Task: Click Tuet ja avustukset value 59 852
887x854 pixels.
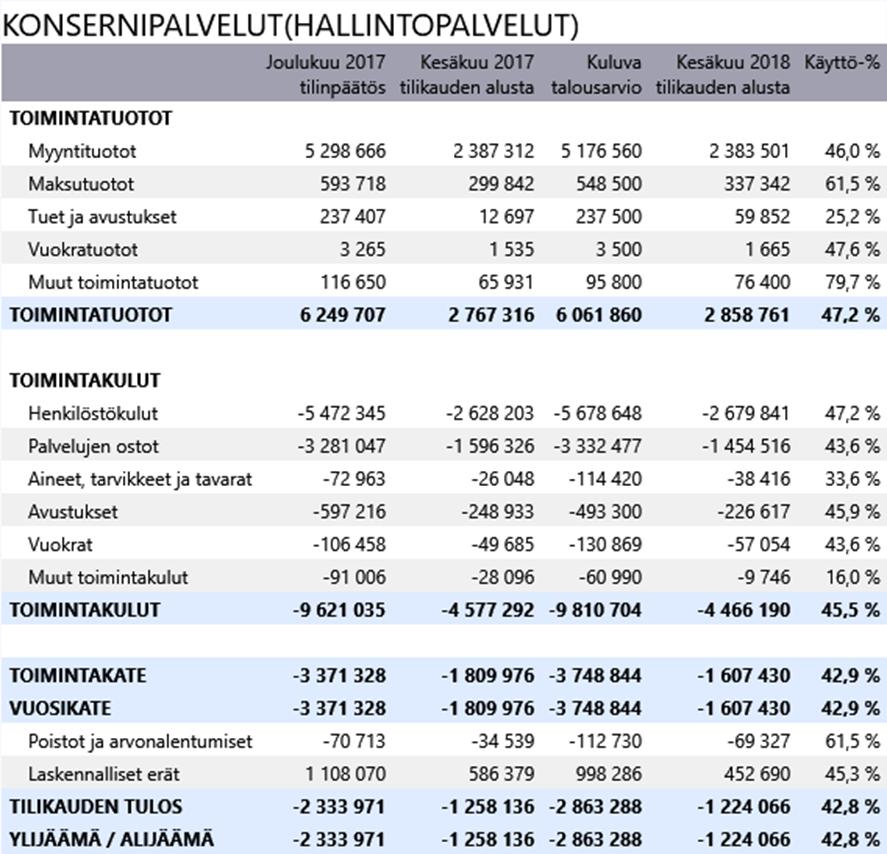Action: coord(762,217)
